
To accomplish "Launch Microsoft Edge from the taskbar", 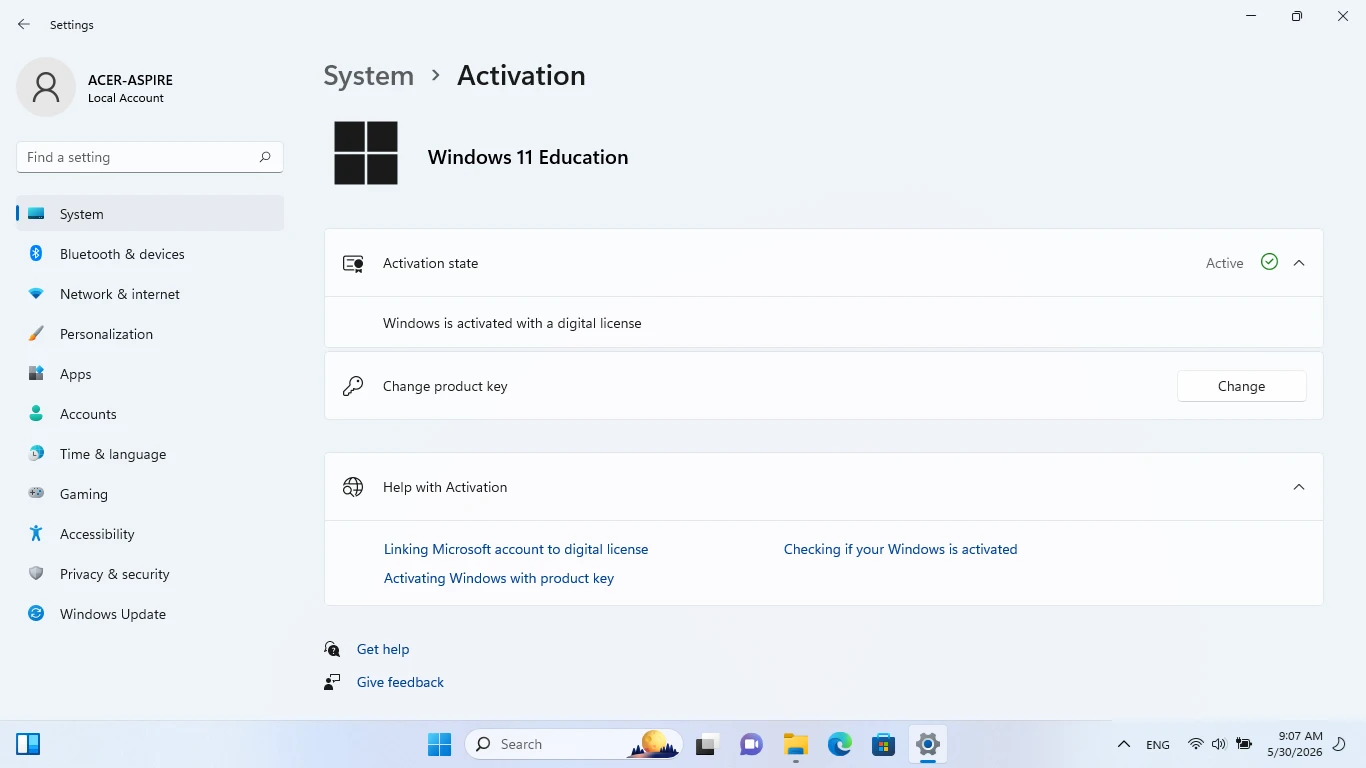I will point(839,744).
